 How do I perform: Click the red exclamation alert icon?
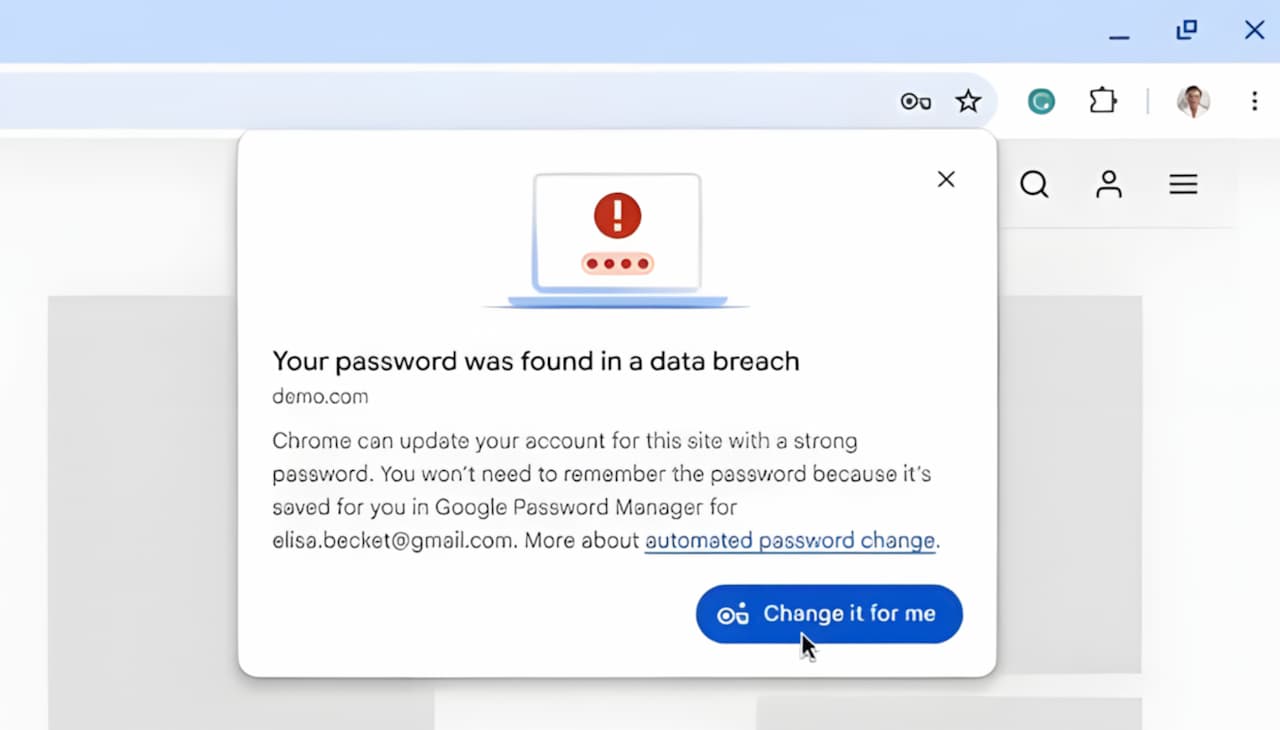pos(617,214)
